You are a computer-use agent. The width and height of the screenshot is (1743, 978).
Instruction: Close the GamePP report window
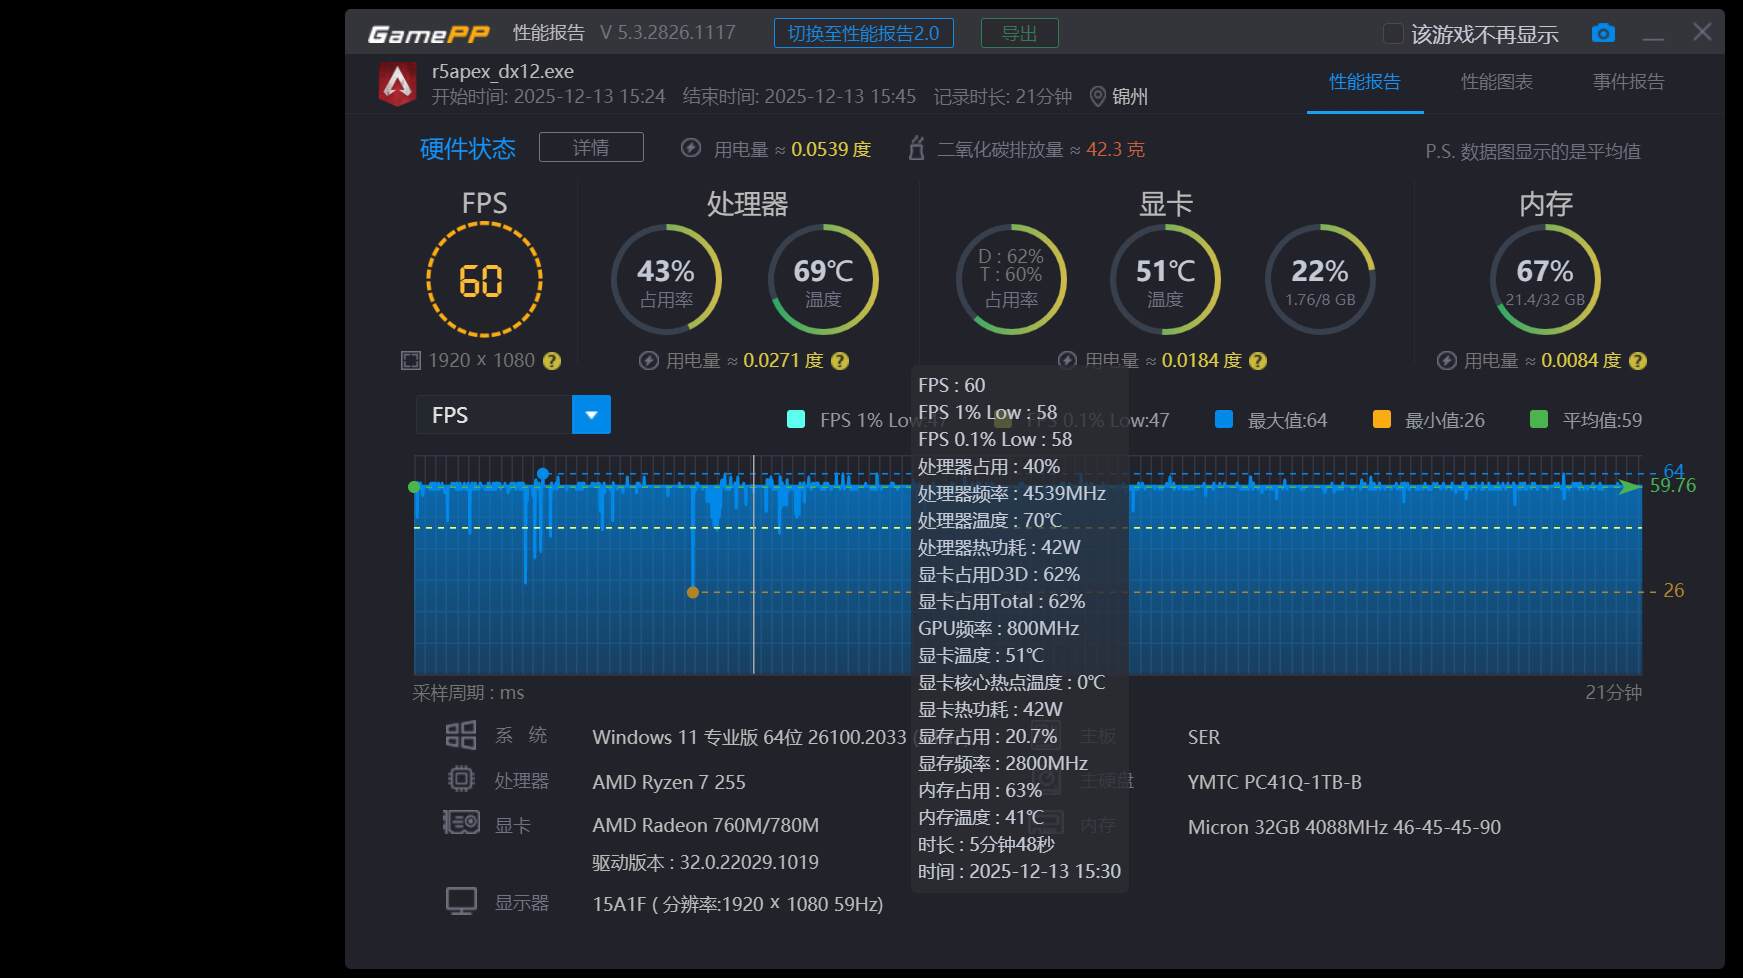[x=1702, y=33]
